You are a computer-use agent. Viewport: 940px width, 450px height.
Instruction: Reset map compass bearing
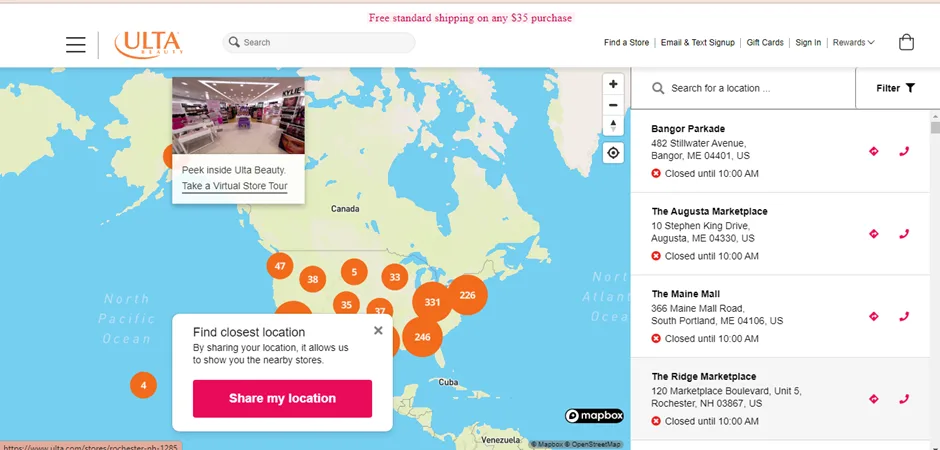pos(613,125)
